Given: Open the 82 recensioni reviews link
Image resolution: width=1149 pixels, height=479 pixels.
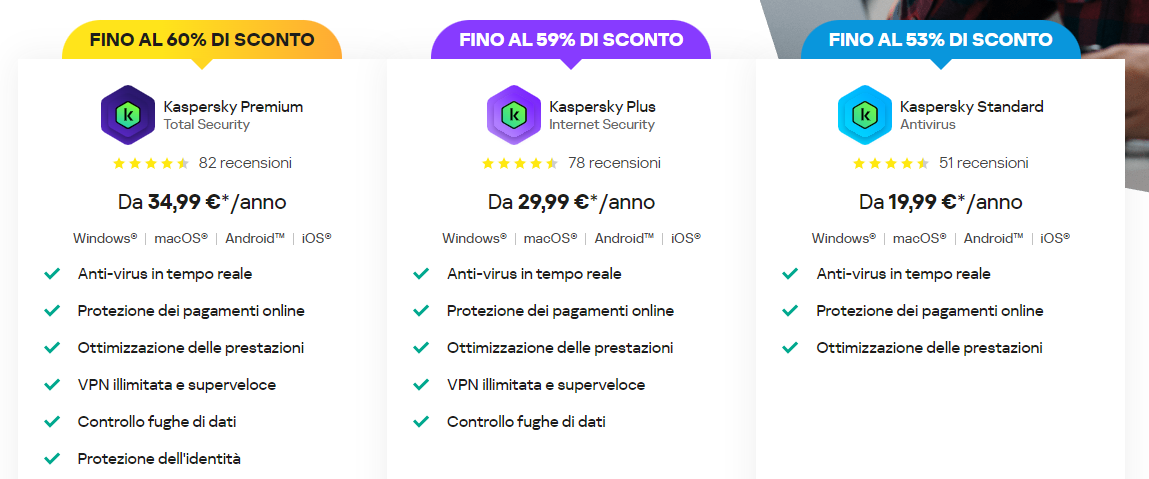Looking at the screenshot, I should click(245, 163).
